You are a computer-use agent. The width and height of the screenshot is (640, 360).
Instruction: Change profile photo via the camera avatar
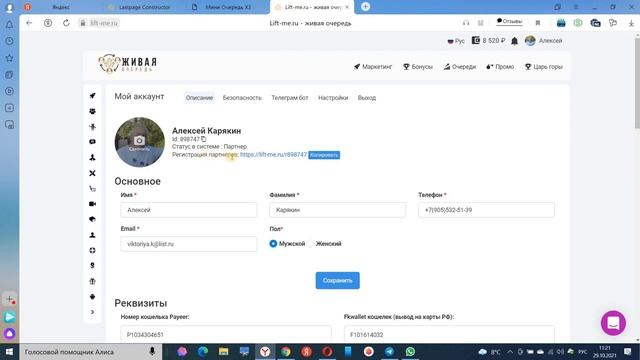(x=140, y=142)
